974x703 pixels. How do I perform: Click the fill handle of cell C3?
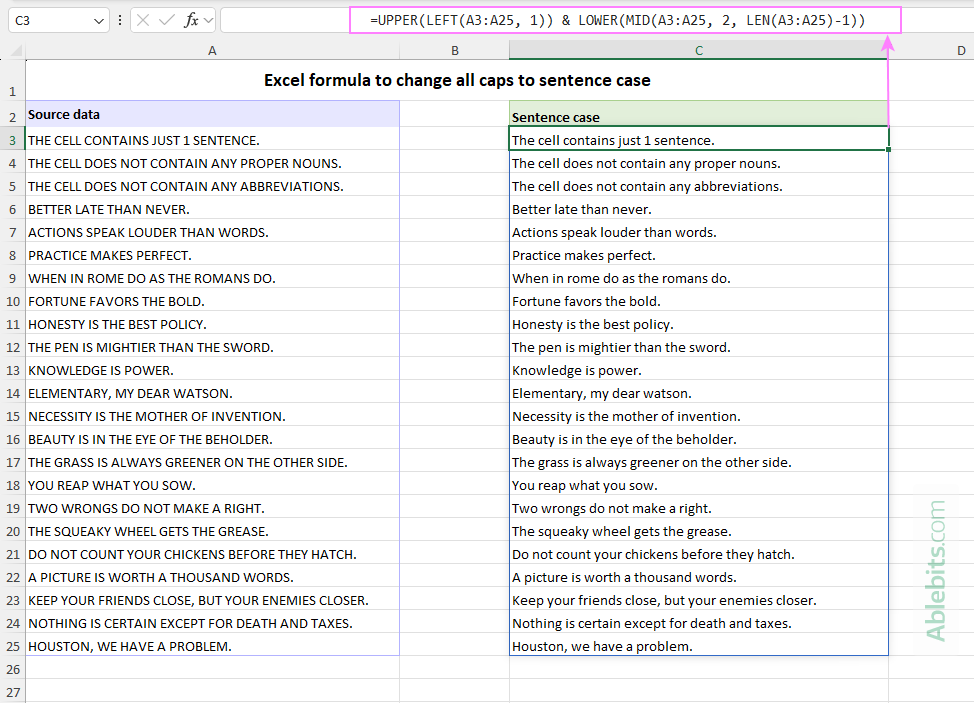pyautogui.click(x=888, y=150)
